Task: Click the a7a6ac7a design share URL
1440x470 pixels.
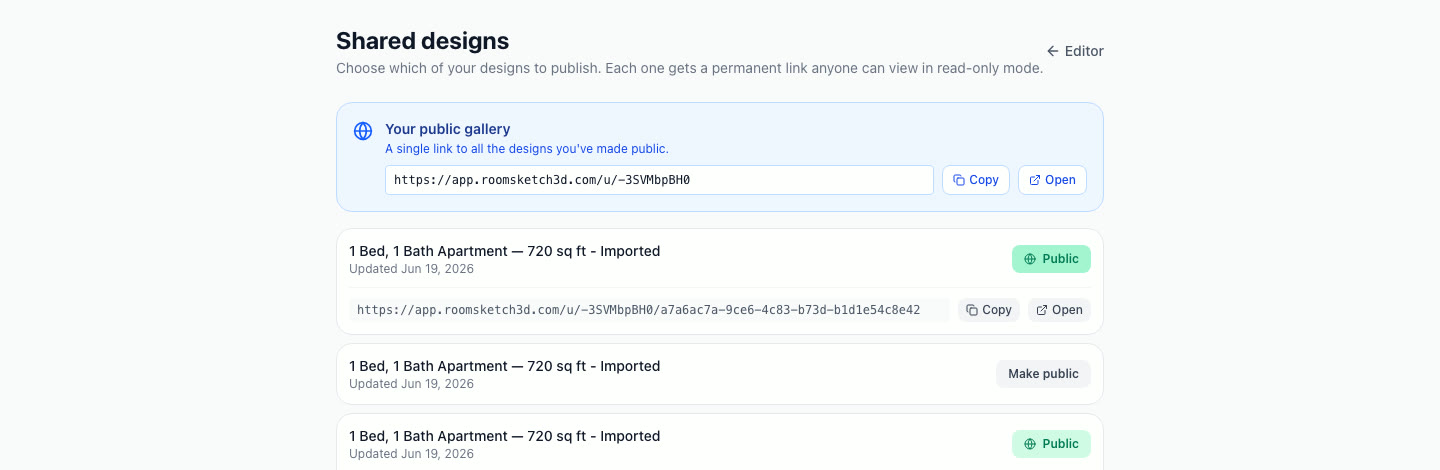Action: [x=649, y=310]
